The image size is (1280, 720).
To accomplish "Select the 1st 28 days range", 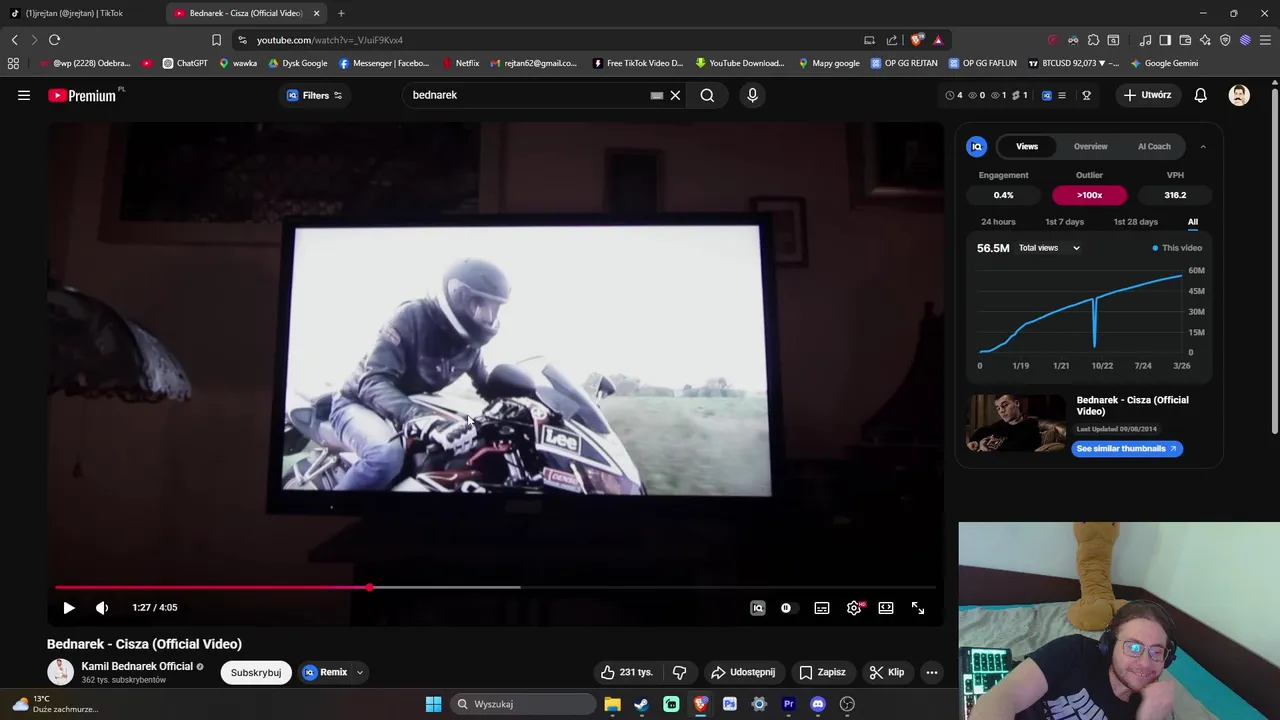I will click(x=1135, y=222).
